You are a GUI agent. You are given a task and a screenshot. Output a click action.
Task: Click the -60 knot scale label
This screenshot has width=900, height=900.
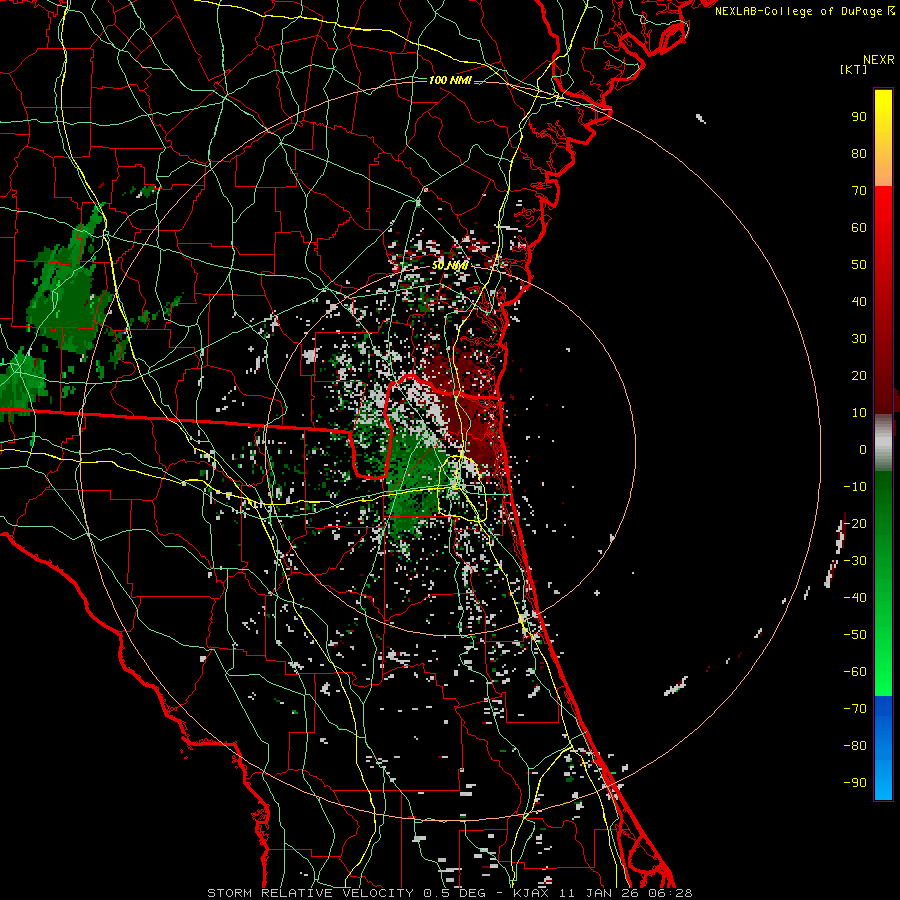(855, 672)
